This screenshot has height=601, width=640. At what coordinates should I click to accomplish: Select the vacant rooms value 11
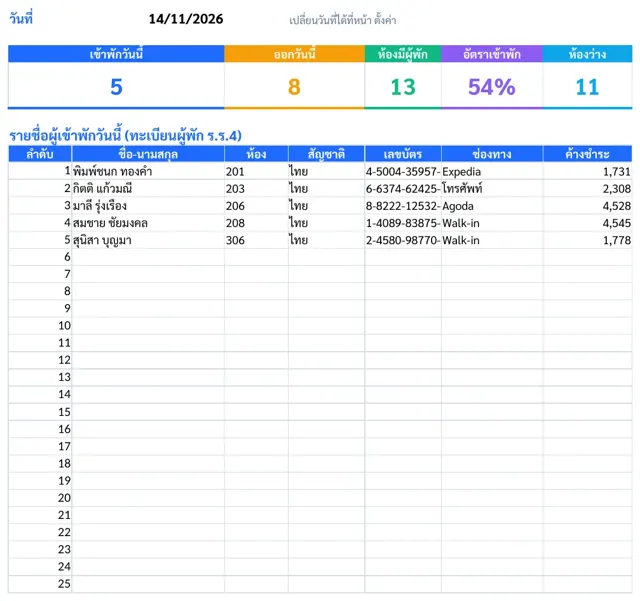[x=587, y=87]
